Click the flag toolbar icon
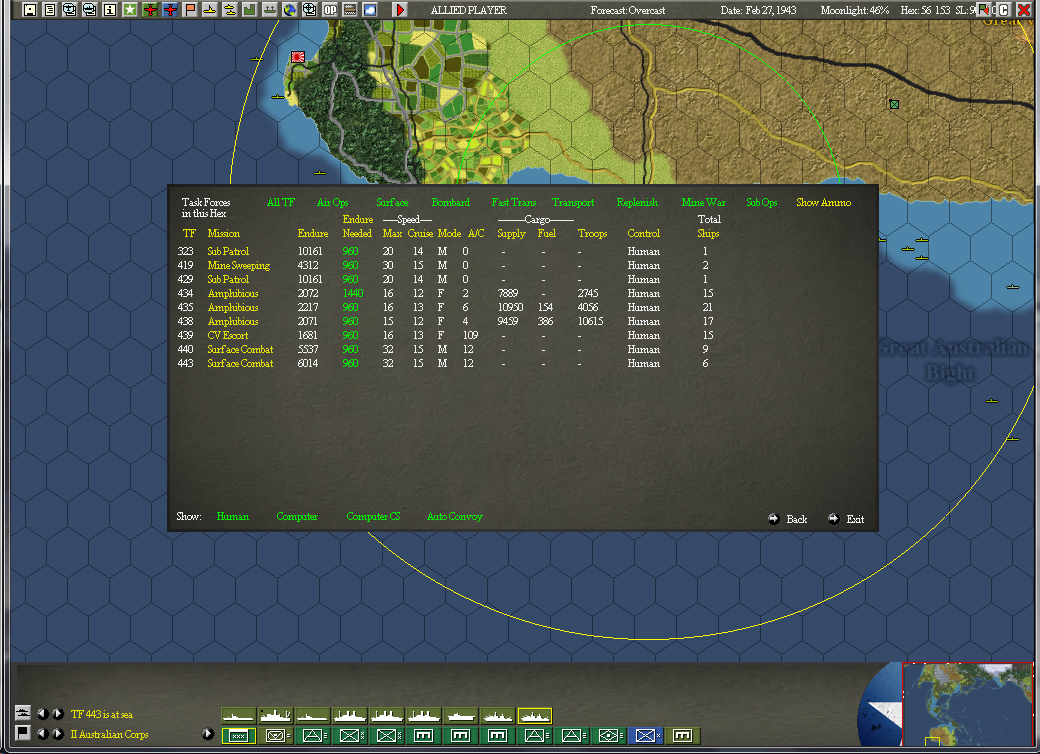 [x=190, y=9]
